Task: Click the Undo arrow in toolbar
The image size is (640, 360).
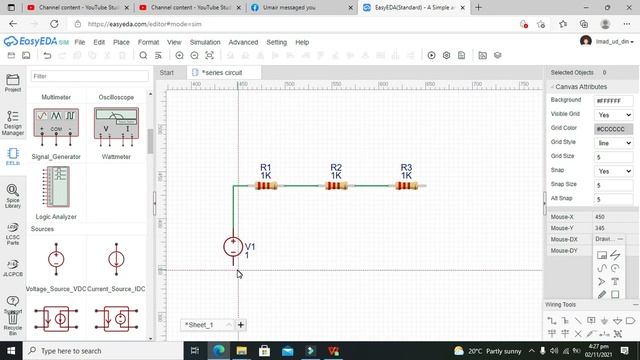Action: [47, 56]
